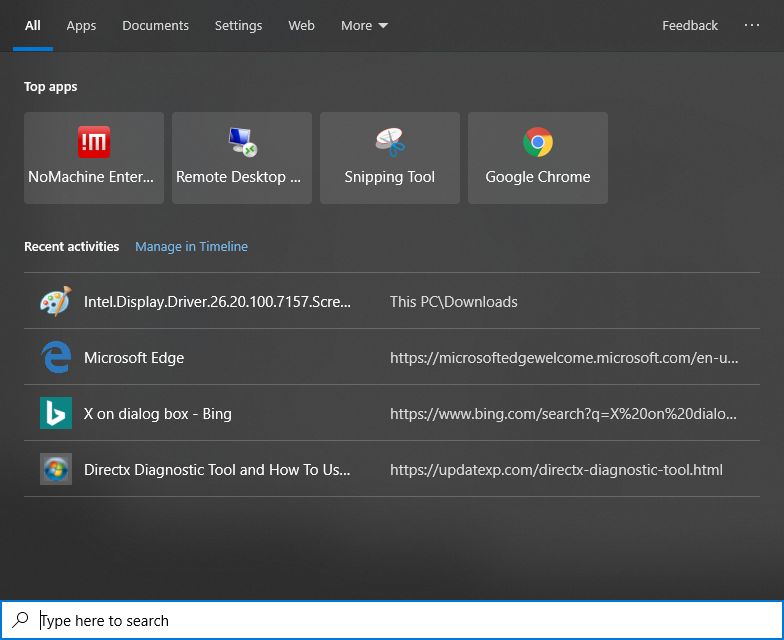The image size is (784, 640).
Task: Click the Feedback button
Action: pyautogui.click(x=690, y=25)
